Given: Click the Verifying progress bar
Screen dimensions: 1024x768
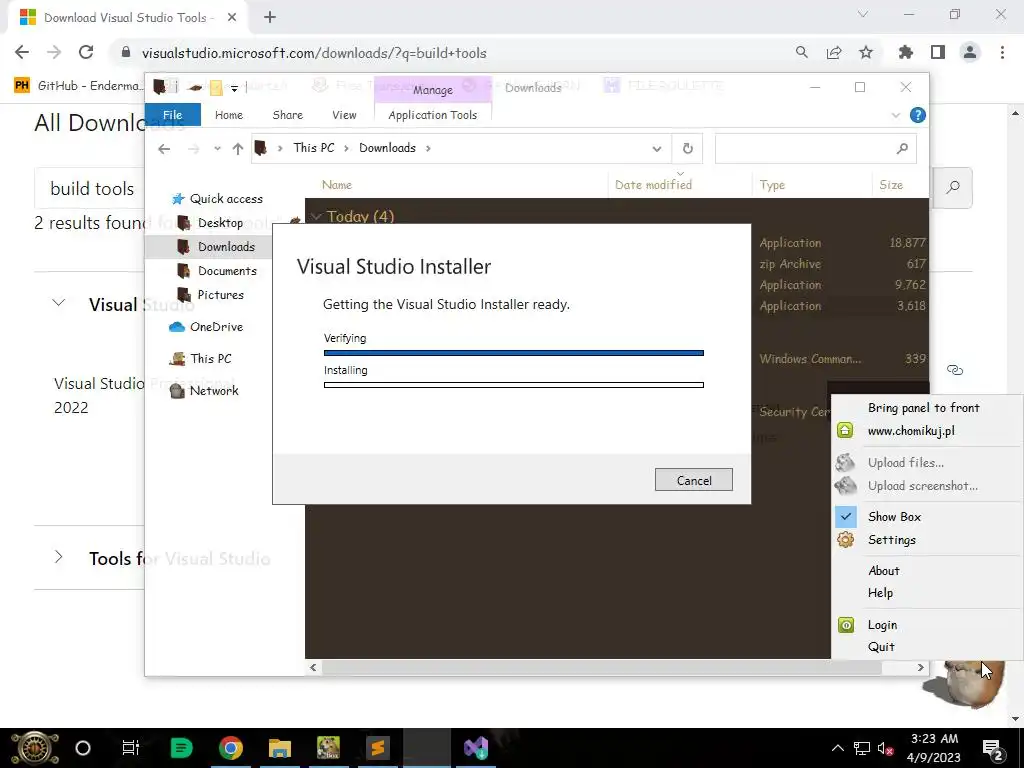Looking at the screenshot, I should pos(513,353).
